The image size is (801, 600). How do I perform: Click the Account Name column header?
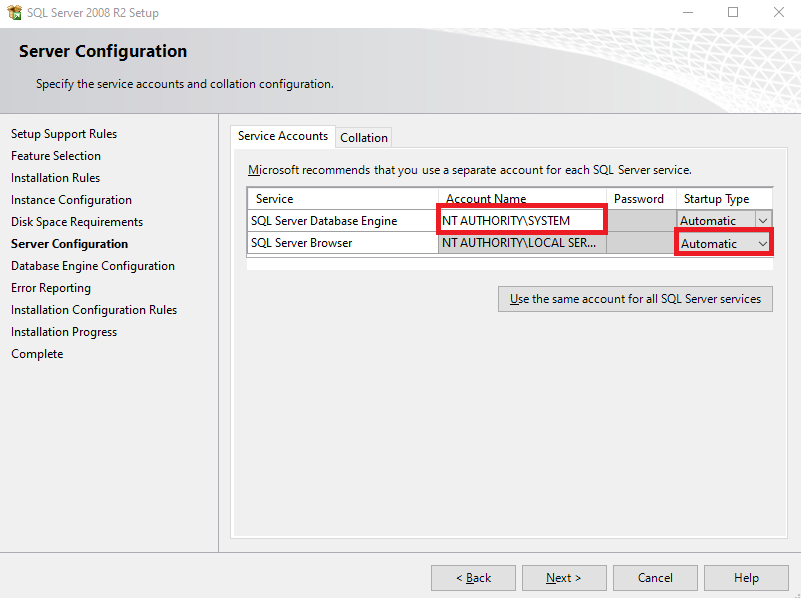(522, 199)
